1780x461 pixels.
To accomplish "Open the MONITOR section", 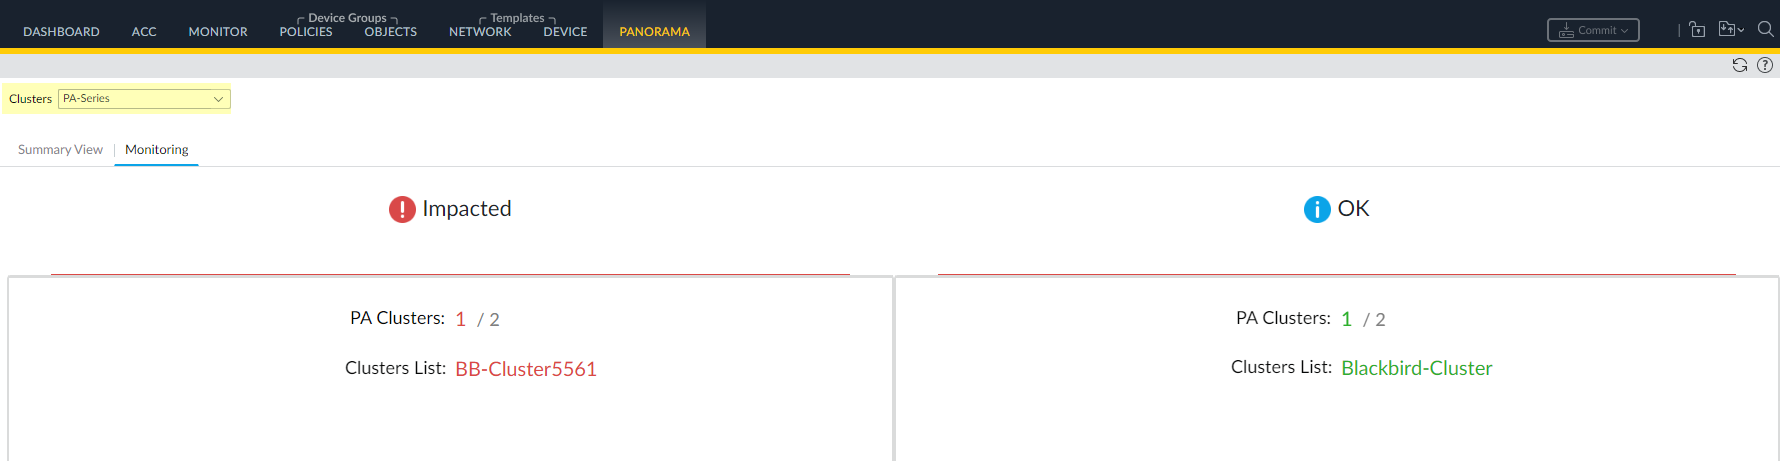I will click(218, 32).
